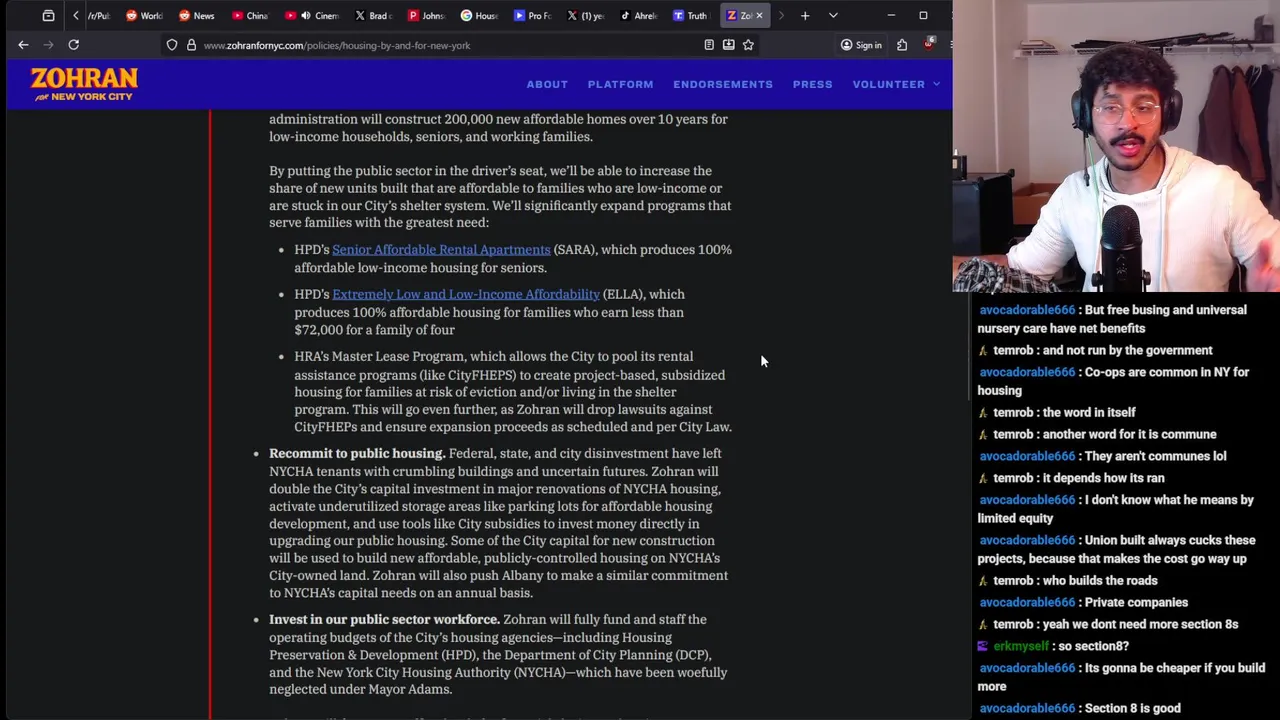Go forward using the browser forward arrow
Image resolution: width=1280 pixels, height=720 pixels.
click(48, 45)
